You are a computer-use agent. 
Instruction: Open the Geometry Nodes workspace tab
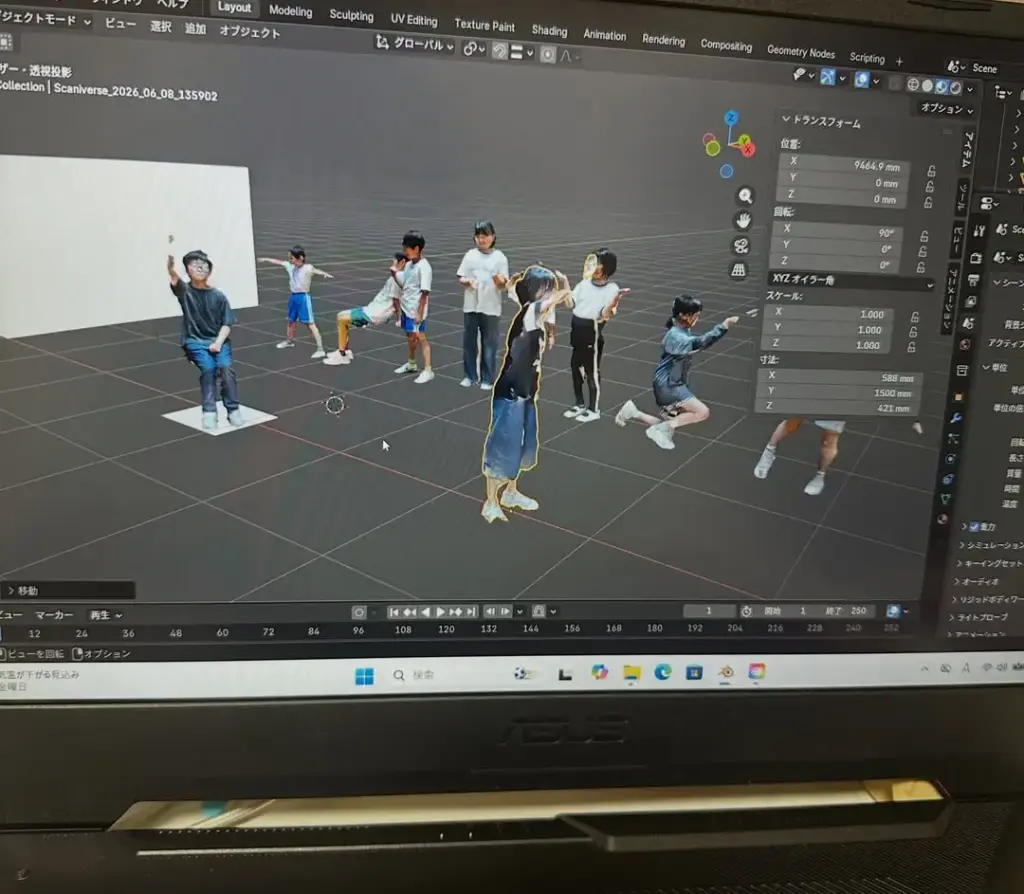[x=801, y=52]
